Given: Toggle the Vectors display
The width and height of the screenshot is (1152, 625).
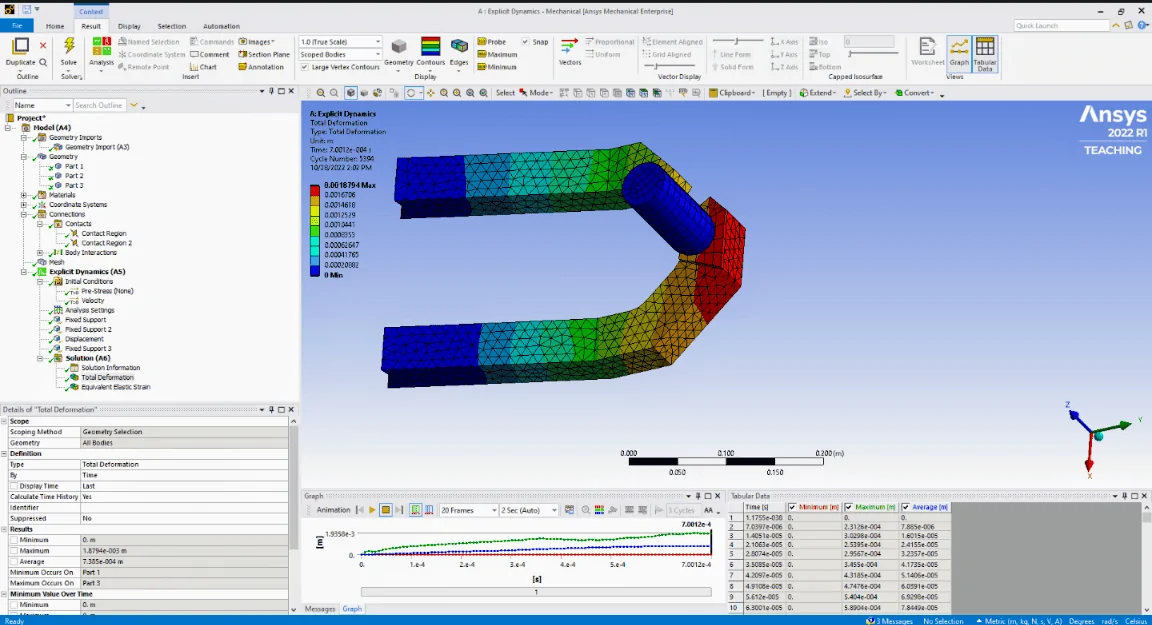Looking at the screenshot, I should [569, 51].
